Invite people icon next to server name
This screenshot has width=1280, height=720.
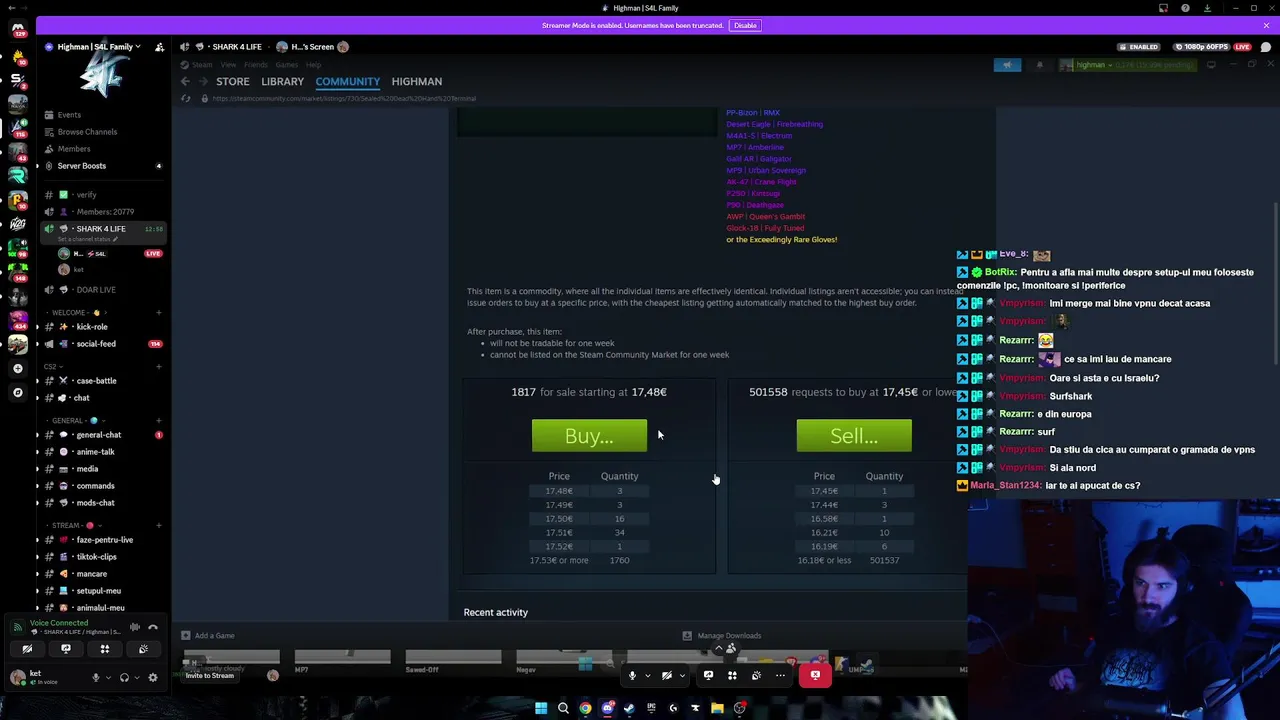[159, 47]
